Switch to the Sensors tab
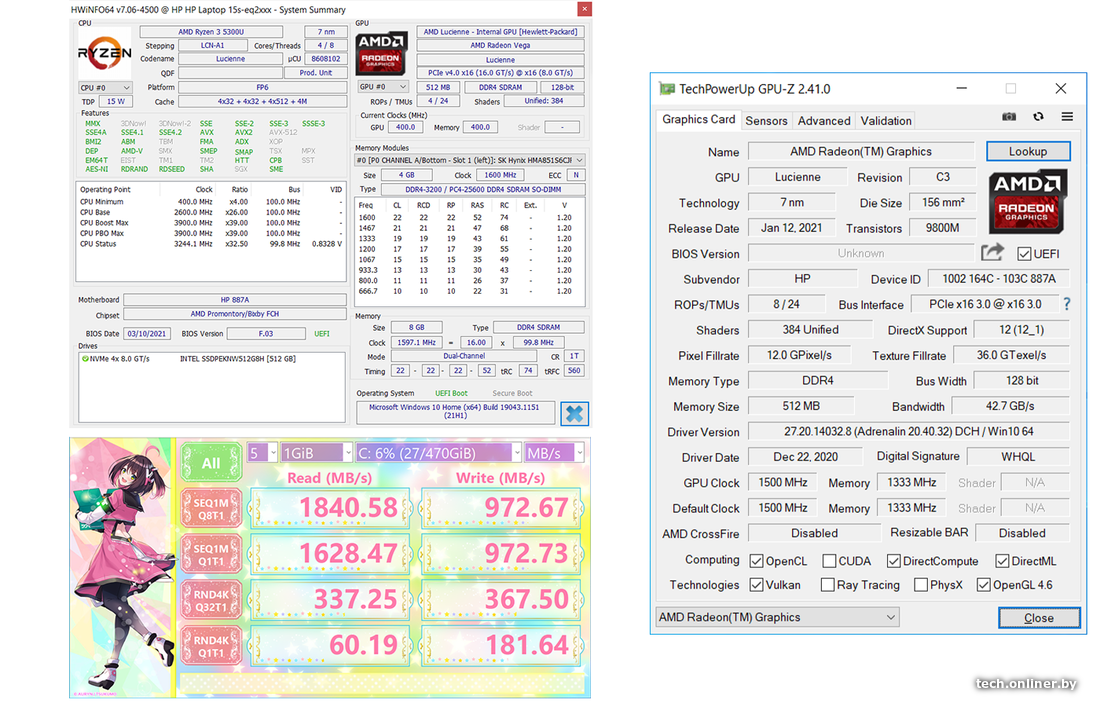1100x707 pixels. (766, 120)
